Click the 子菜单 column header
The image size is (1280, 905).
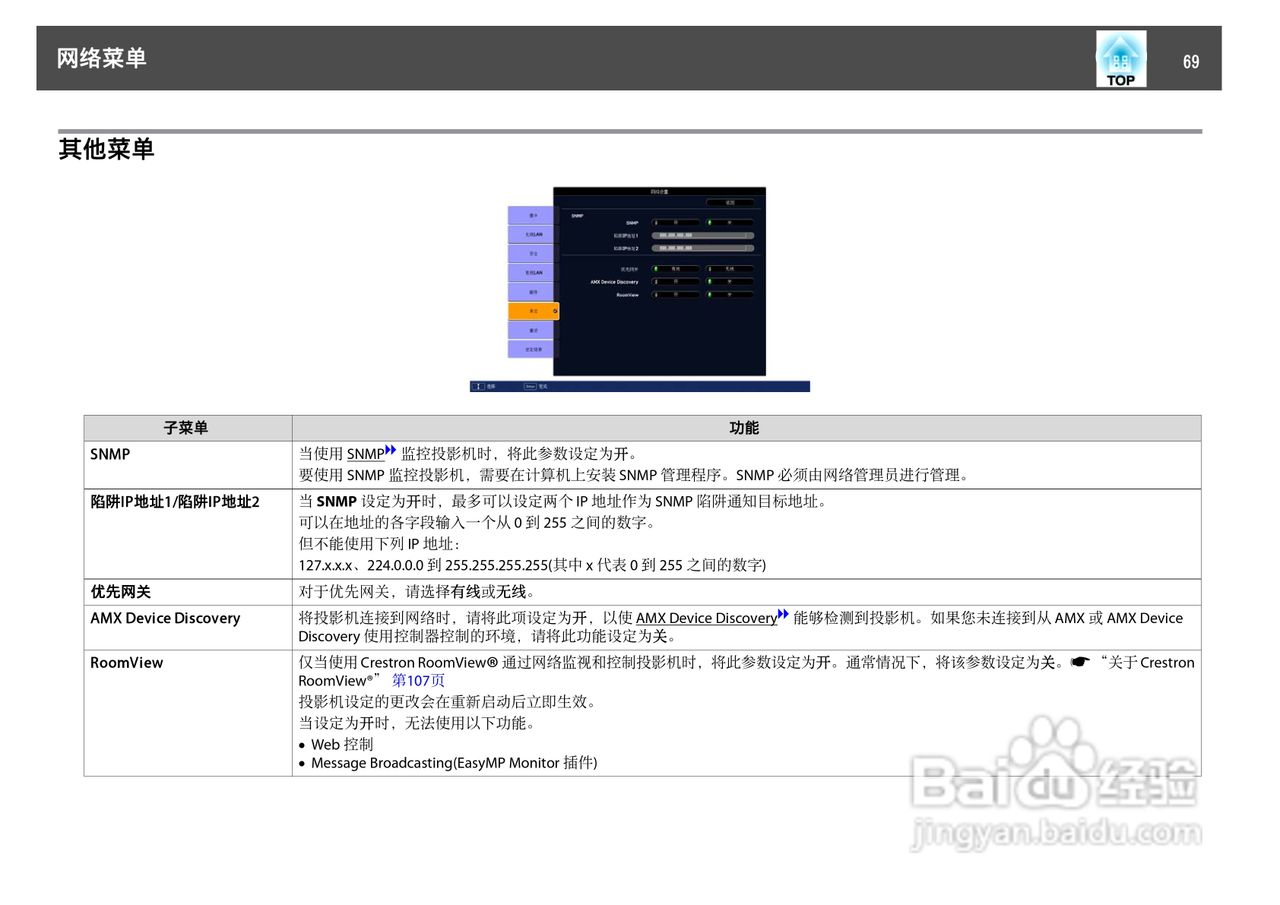coord(186,428)
